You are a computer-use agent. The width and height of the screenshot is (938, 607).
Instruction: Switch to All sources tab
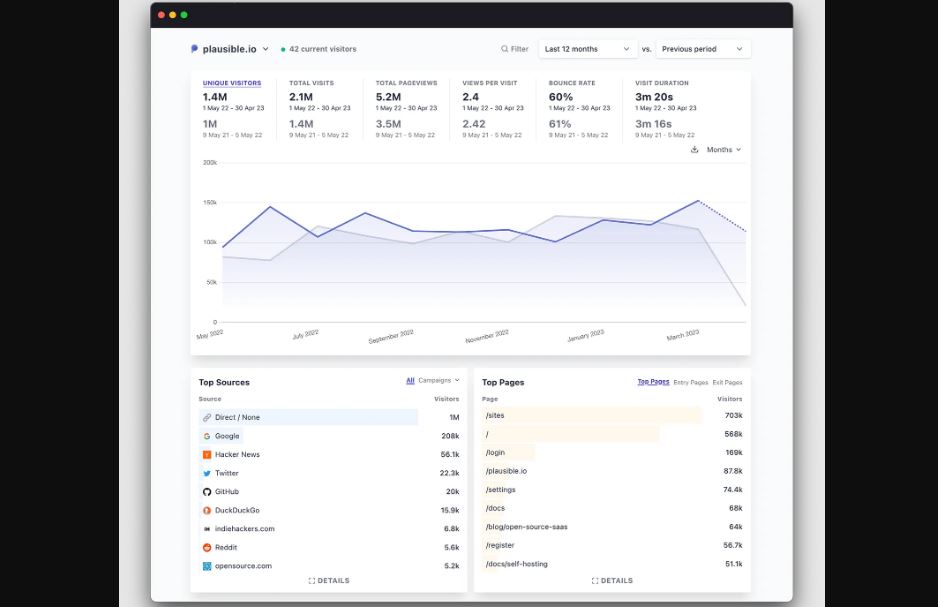[410, 380]
